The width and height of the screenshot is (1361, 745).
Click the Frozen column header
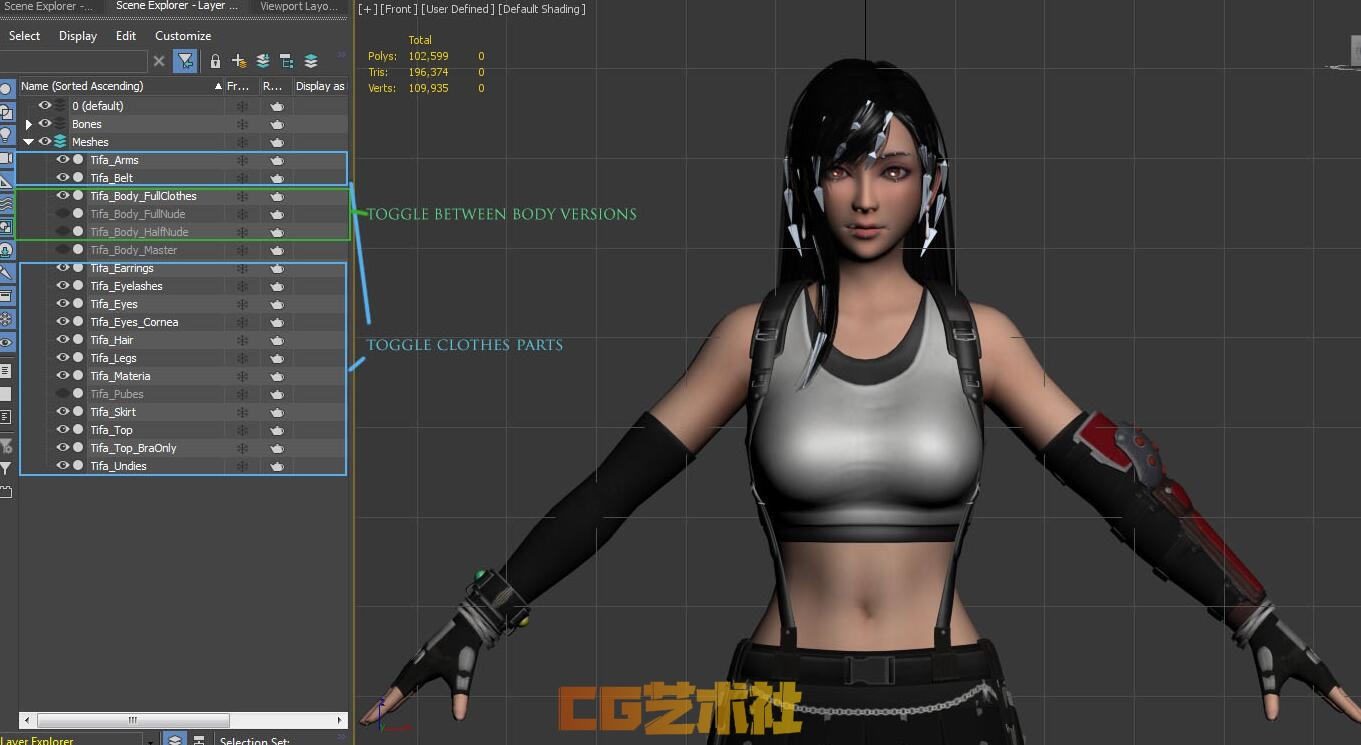[x=242, y=86]
